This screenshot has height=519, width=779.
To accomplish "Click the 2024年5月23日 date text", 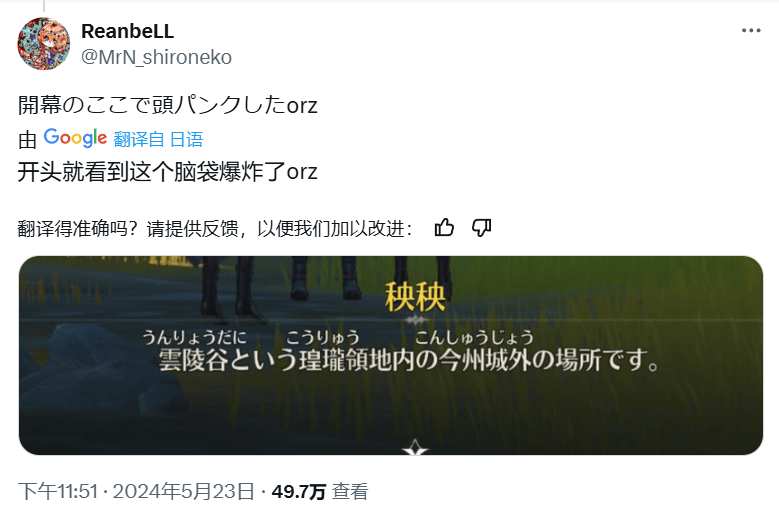I will tap(184, 492).
